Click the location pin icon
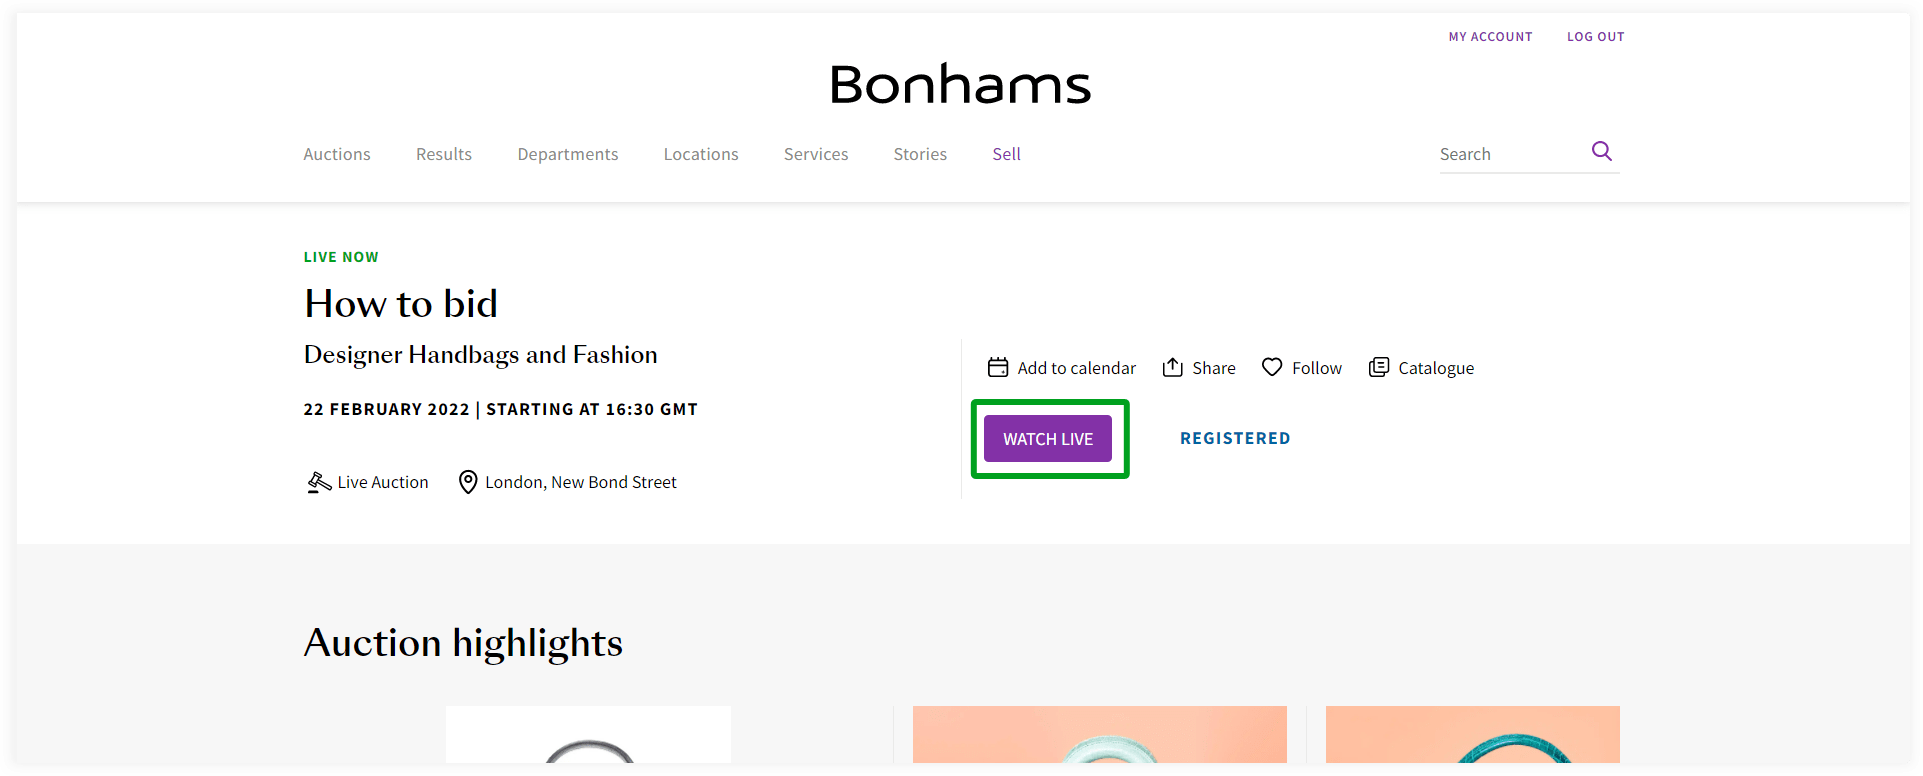This screenshot has height=776, width=1923. (x=467, y=482)
